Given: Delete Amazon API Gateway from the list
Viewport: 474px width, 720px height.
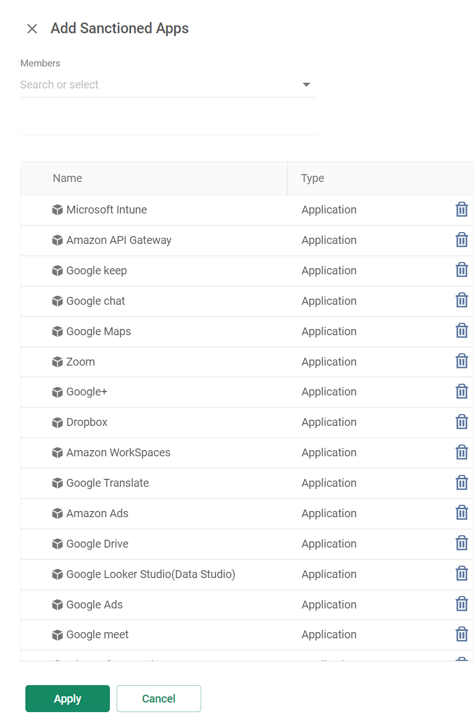Looking at the screenshot, I should (x=462, y=240).
